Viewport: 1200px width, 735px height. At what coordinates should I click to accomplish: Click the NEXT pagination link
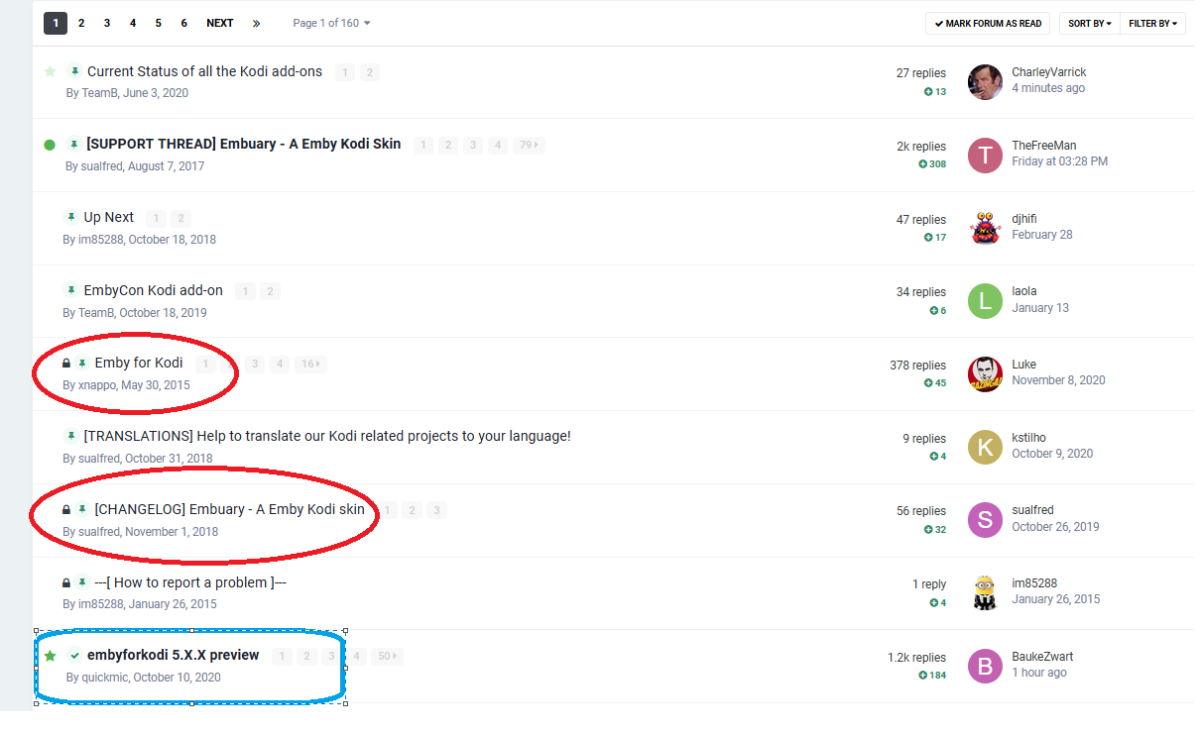point(220,23)
